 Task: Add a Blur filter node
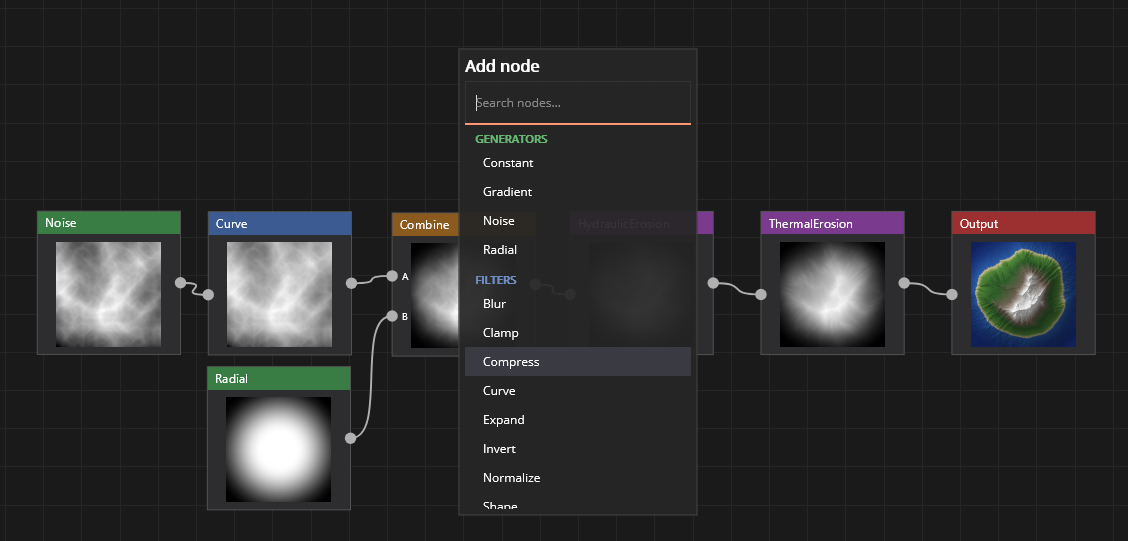(578, 304)
